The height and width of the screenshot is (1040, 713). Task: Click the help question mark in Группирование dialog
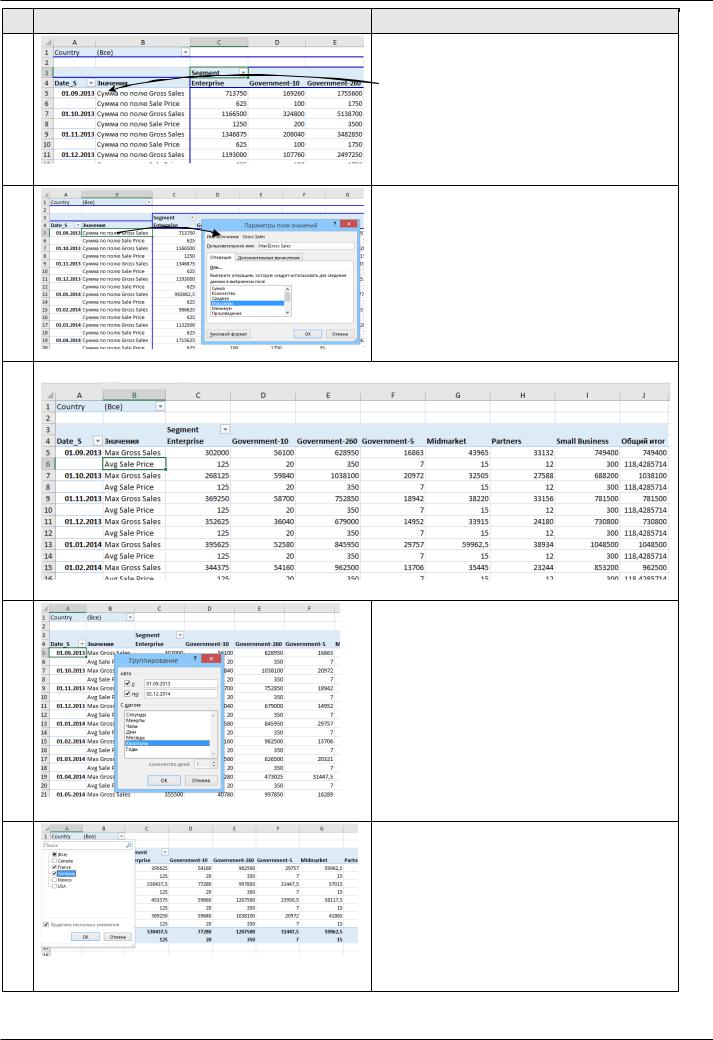coord(195,659)
